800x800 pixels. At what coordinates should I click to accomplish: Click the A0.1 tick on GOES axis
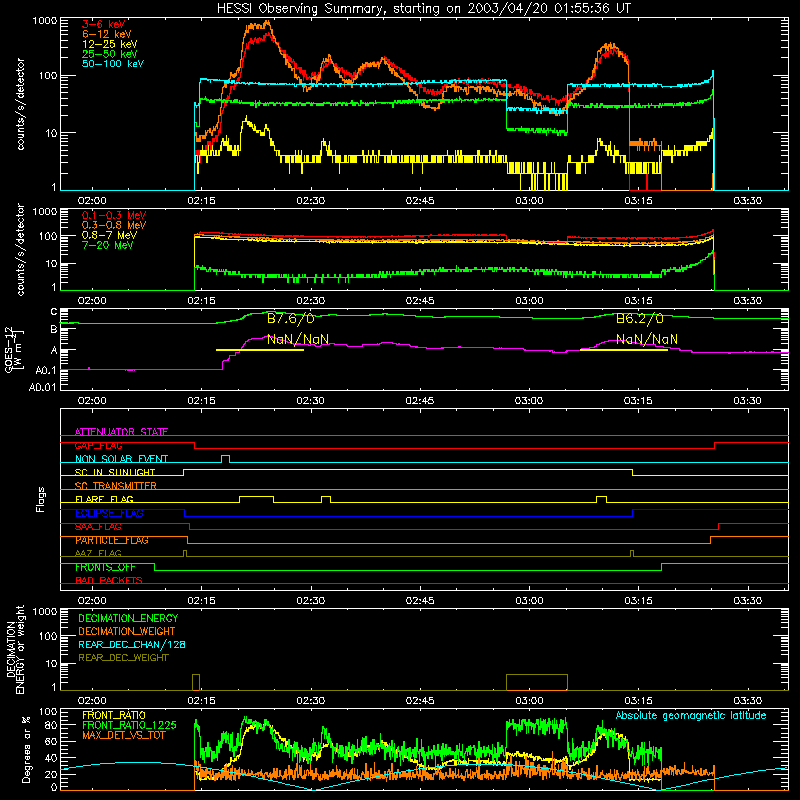pos(46,370)
